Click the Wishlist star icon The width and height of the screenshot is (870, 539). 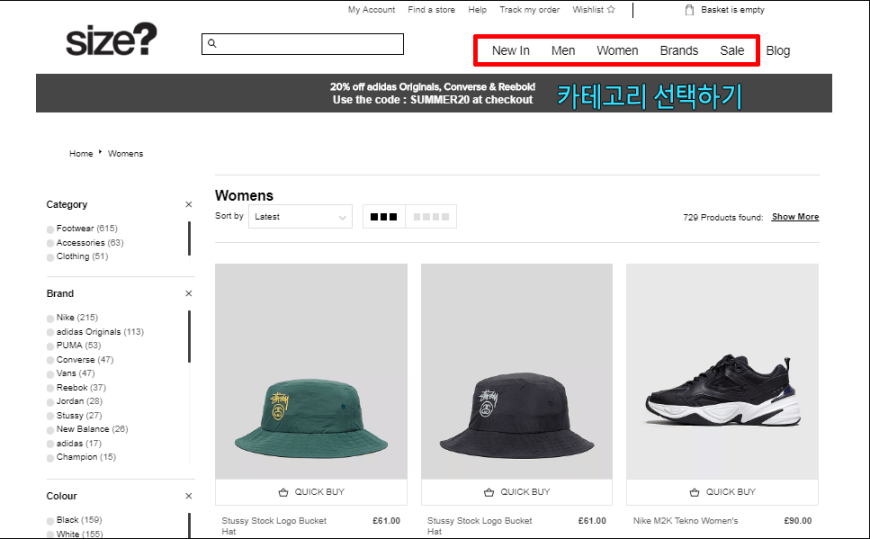pos(611,9)
